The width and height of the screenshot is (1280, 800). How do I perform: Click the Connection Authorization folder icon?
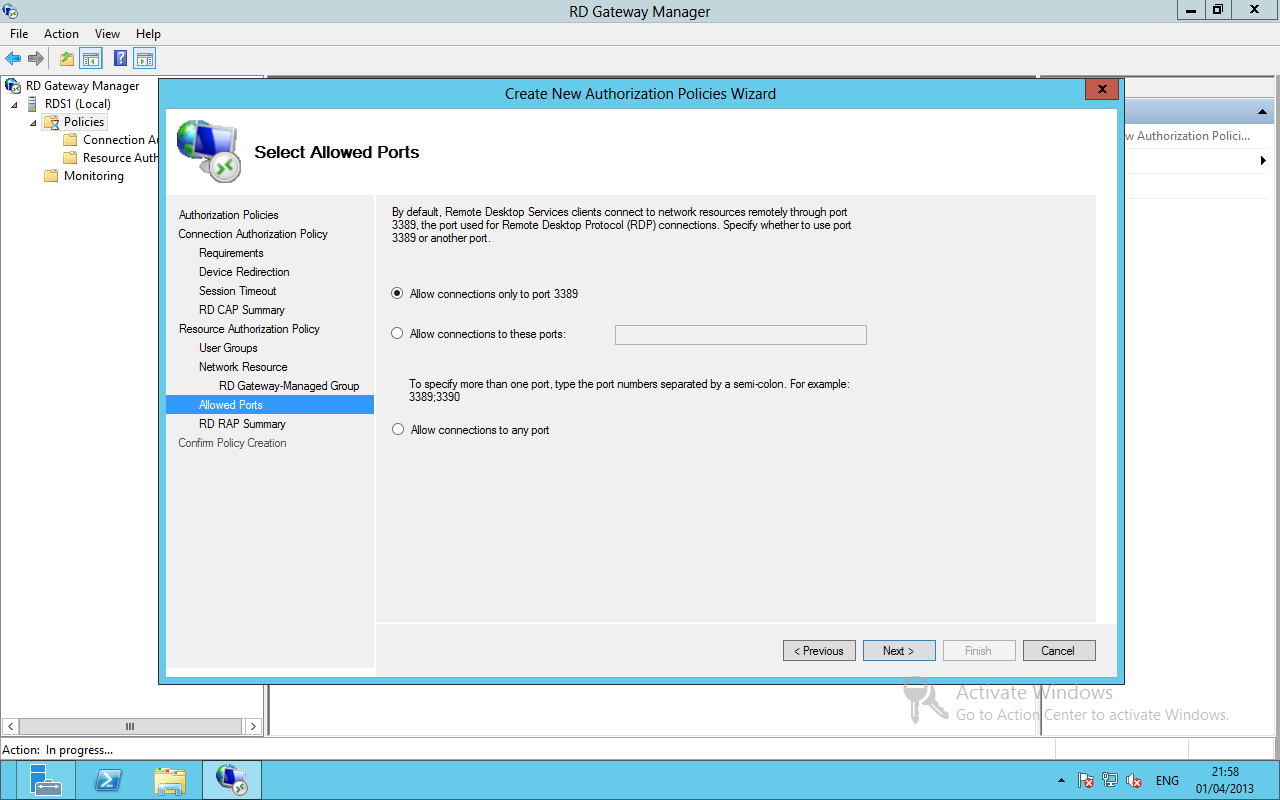[70, 140]
